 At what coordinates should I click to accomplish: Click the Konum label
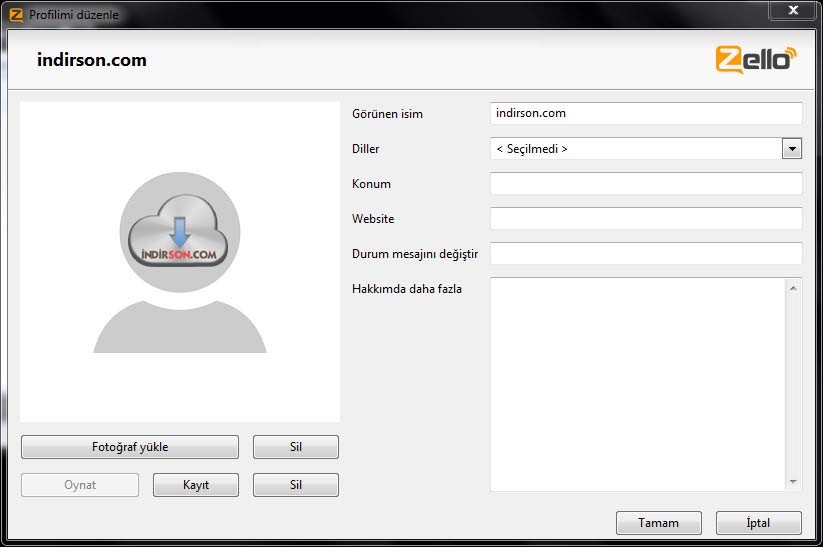click(371, 184)
